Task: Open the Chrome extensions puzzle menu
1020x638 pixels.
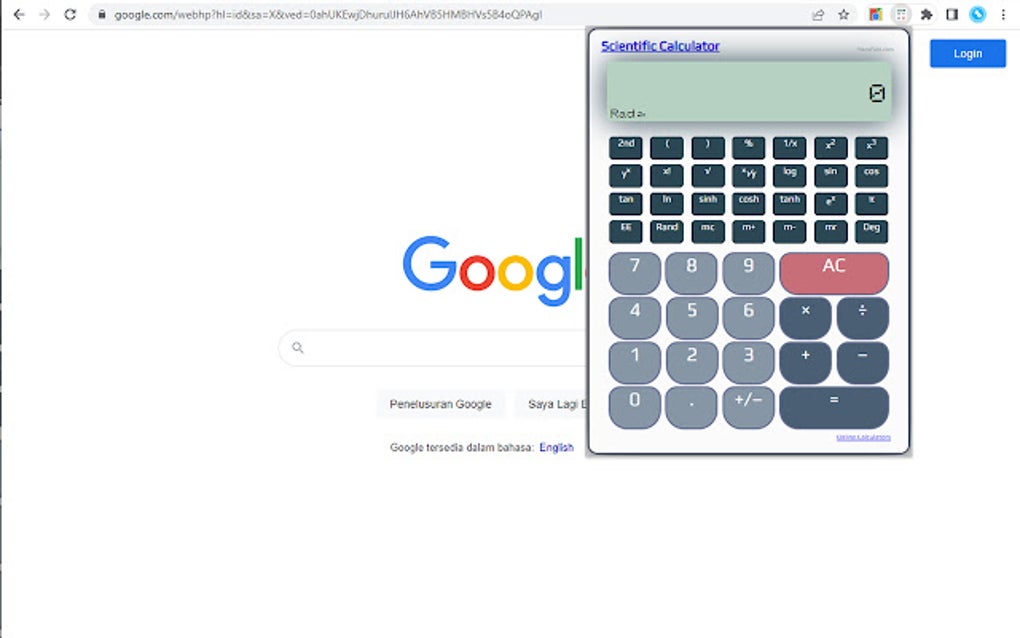Action: [926, 14]
